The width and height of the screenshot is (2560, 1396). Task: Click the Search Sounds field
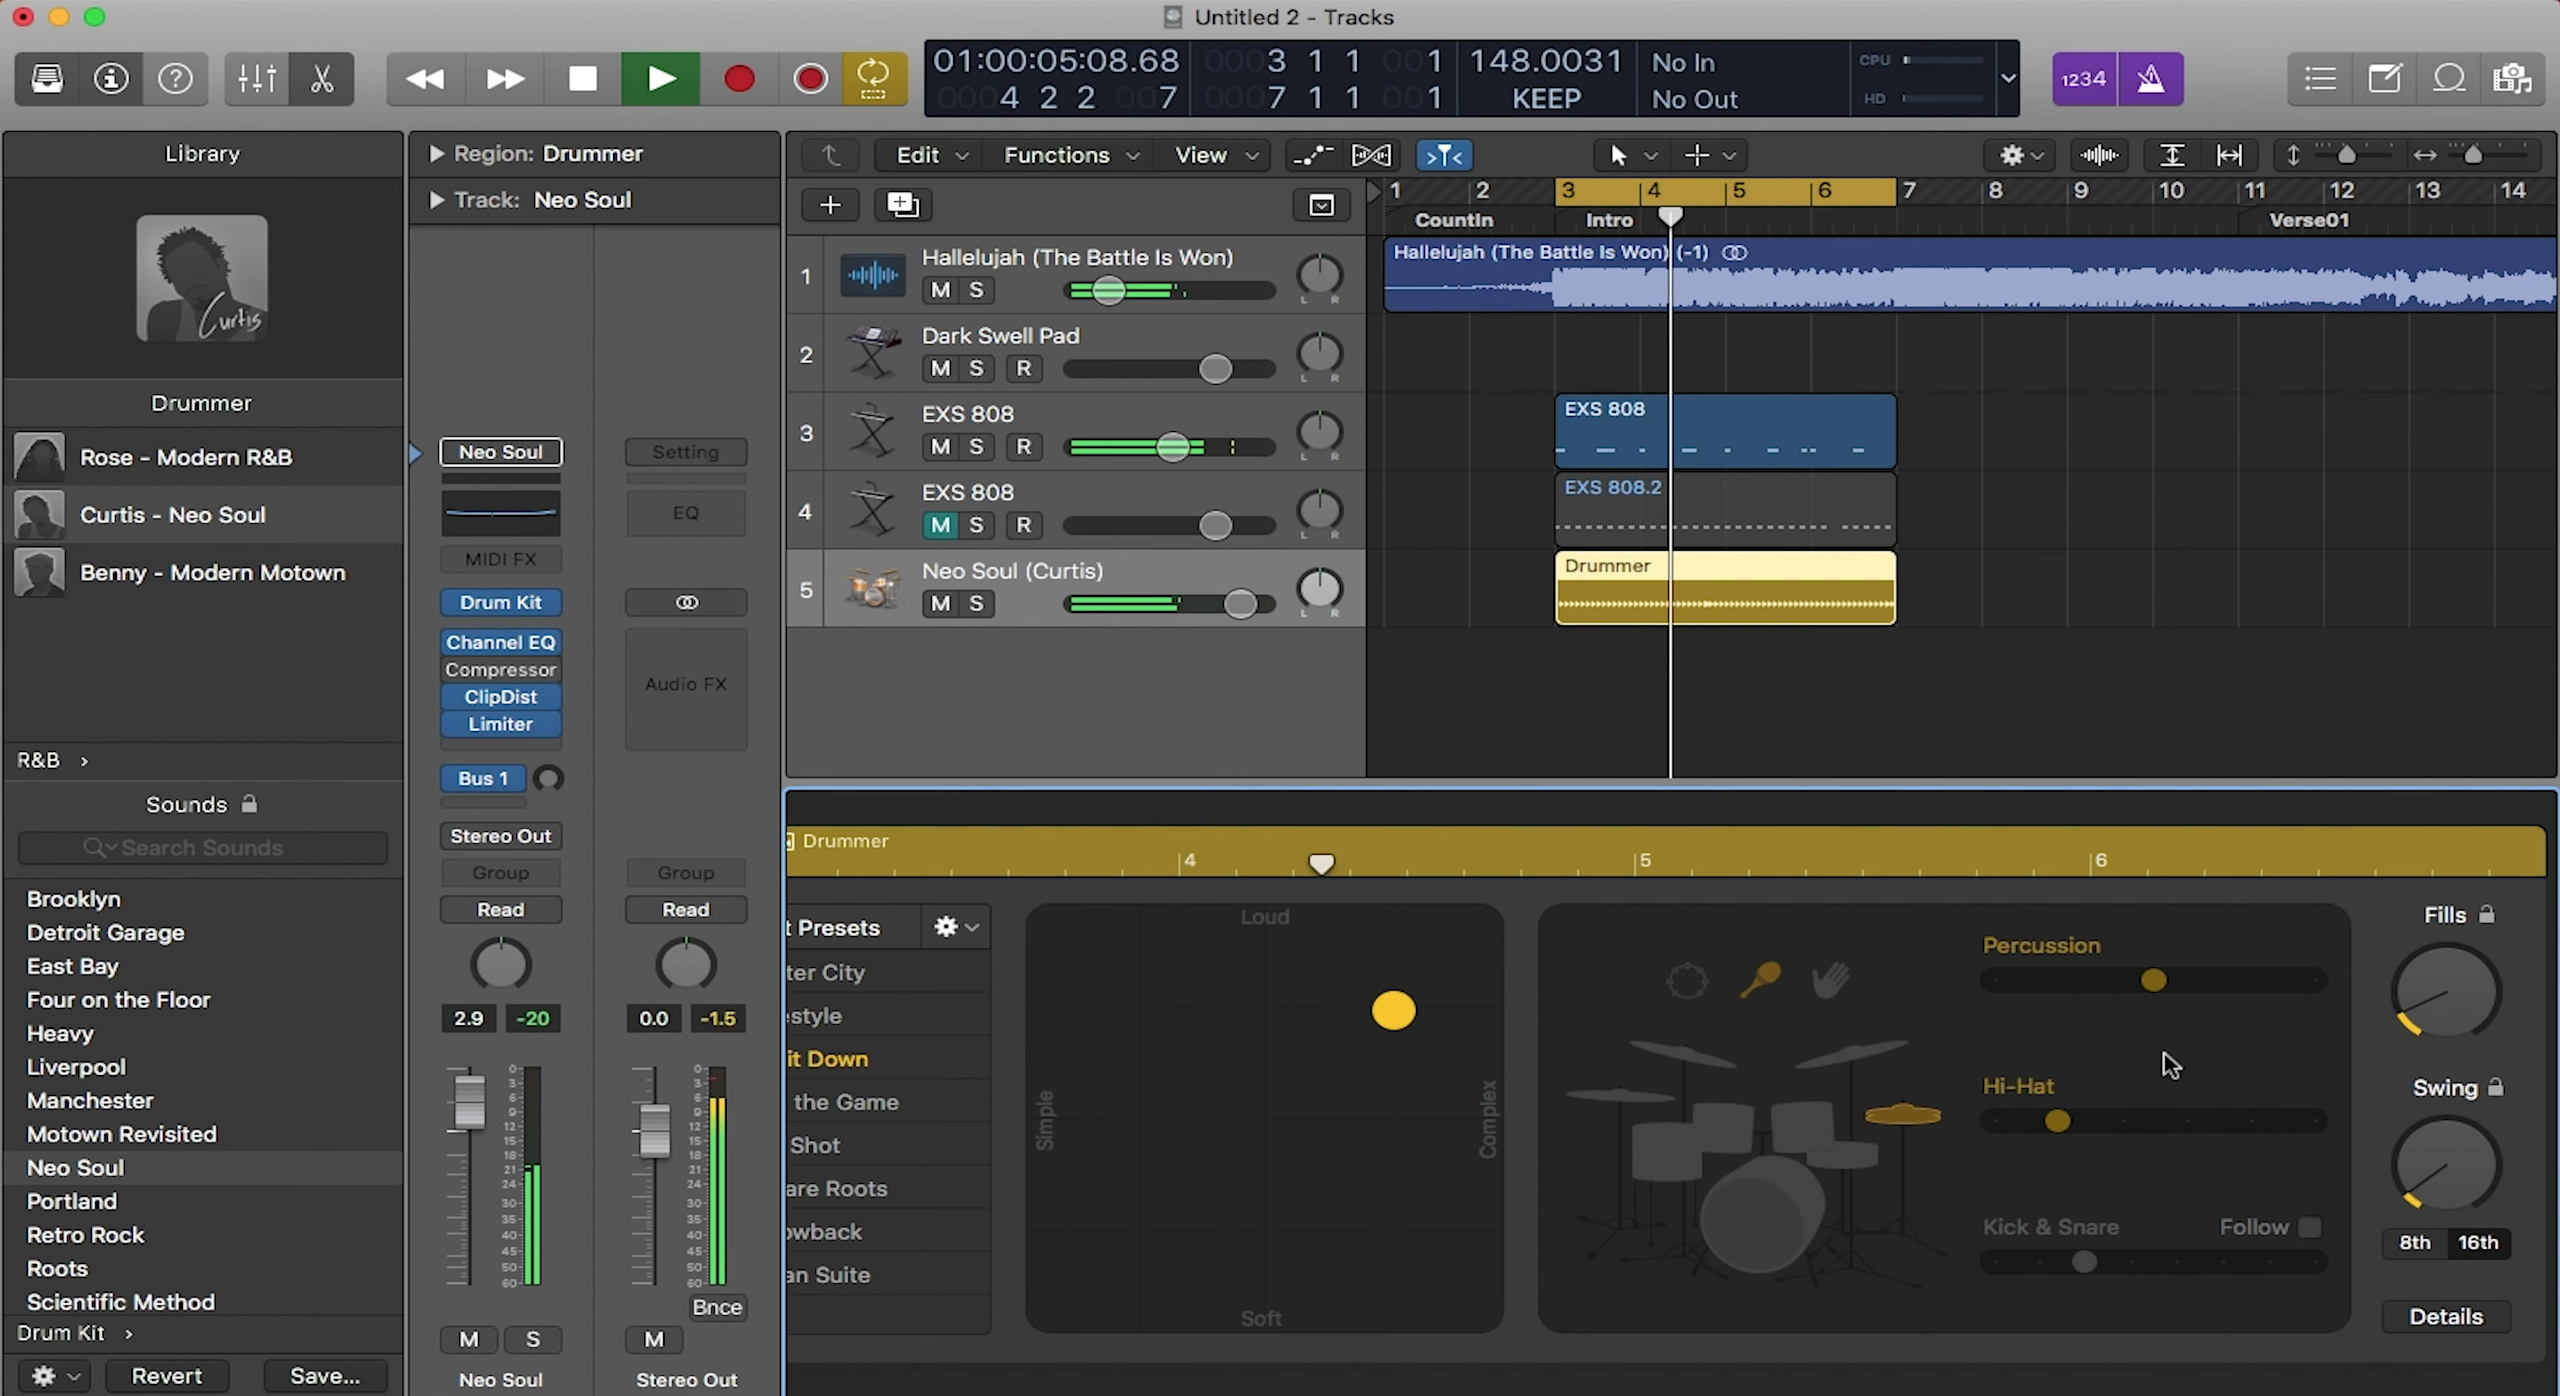pos(203,848)
